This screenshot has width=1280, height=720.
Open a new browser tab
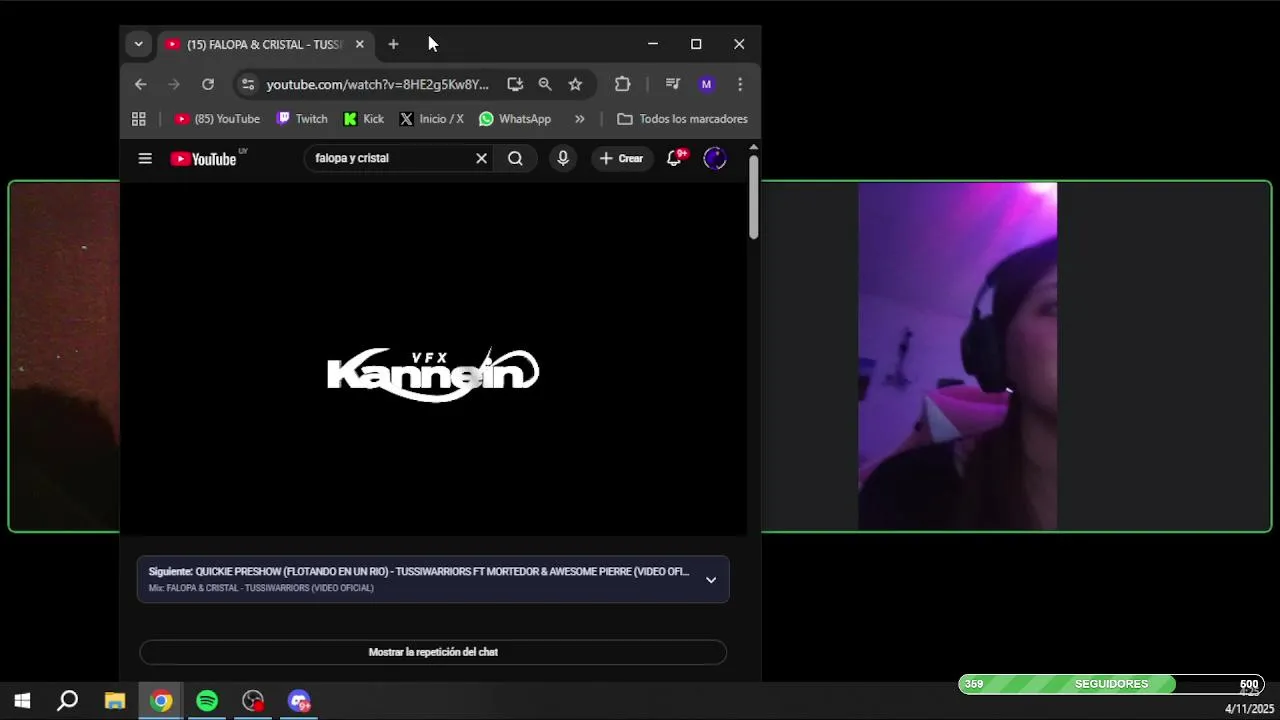pyautogui.click(x=393, y=44)
